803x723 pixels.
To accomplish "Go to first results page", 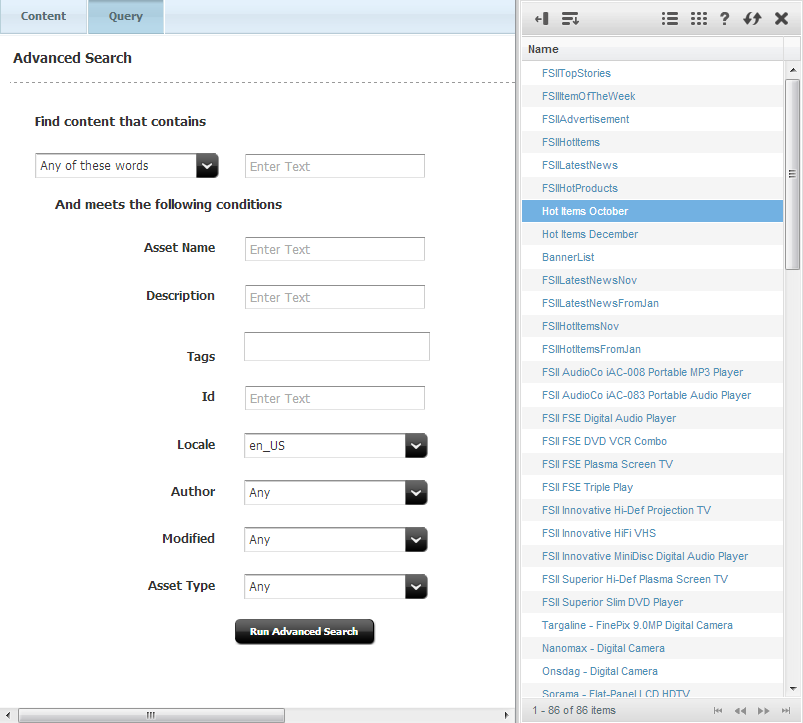I will click(718, 711).
